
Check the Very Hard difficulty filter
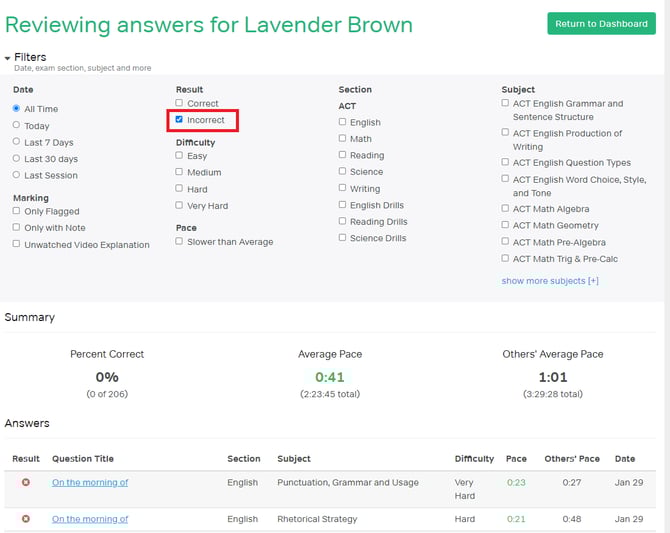(179, 206)
